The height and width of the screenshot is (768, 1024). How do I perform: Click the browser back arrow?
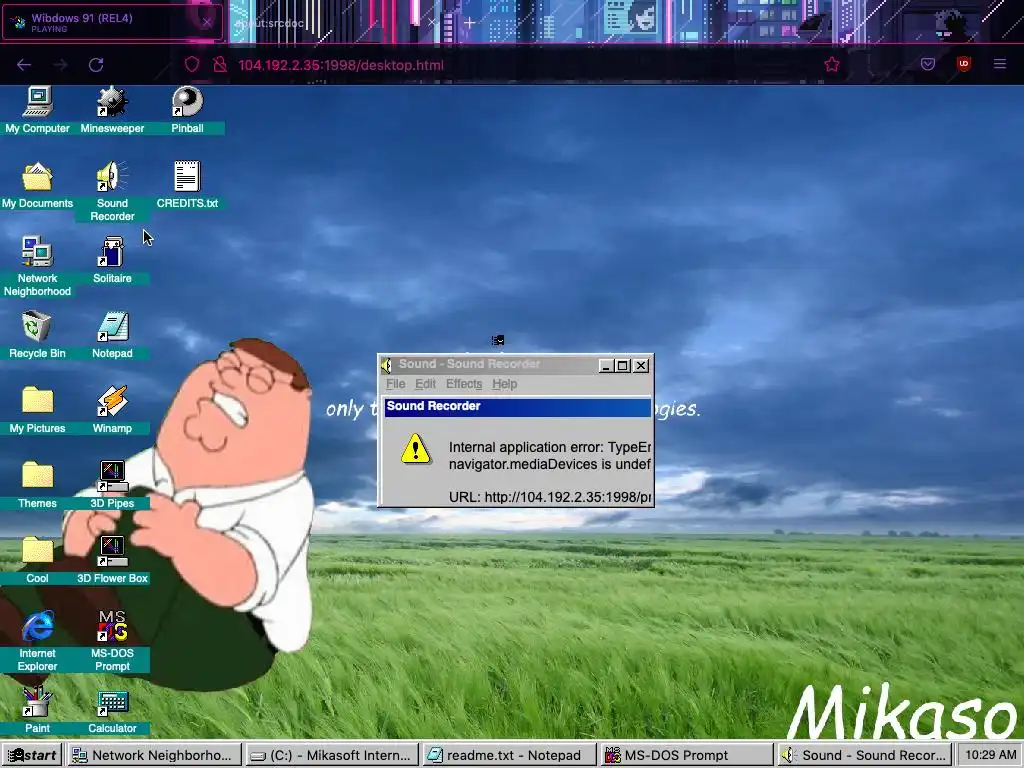24,65
